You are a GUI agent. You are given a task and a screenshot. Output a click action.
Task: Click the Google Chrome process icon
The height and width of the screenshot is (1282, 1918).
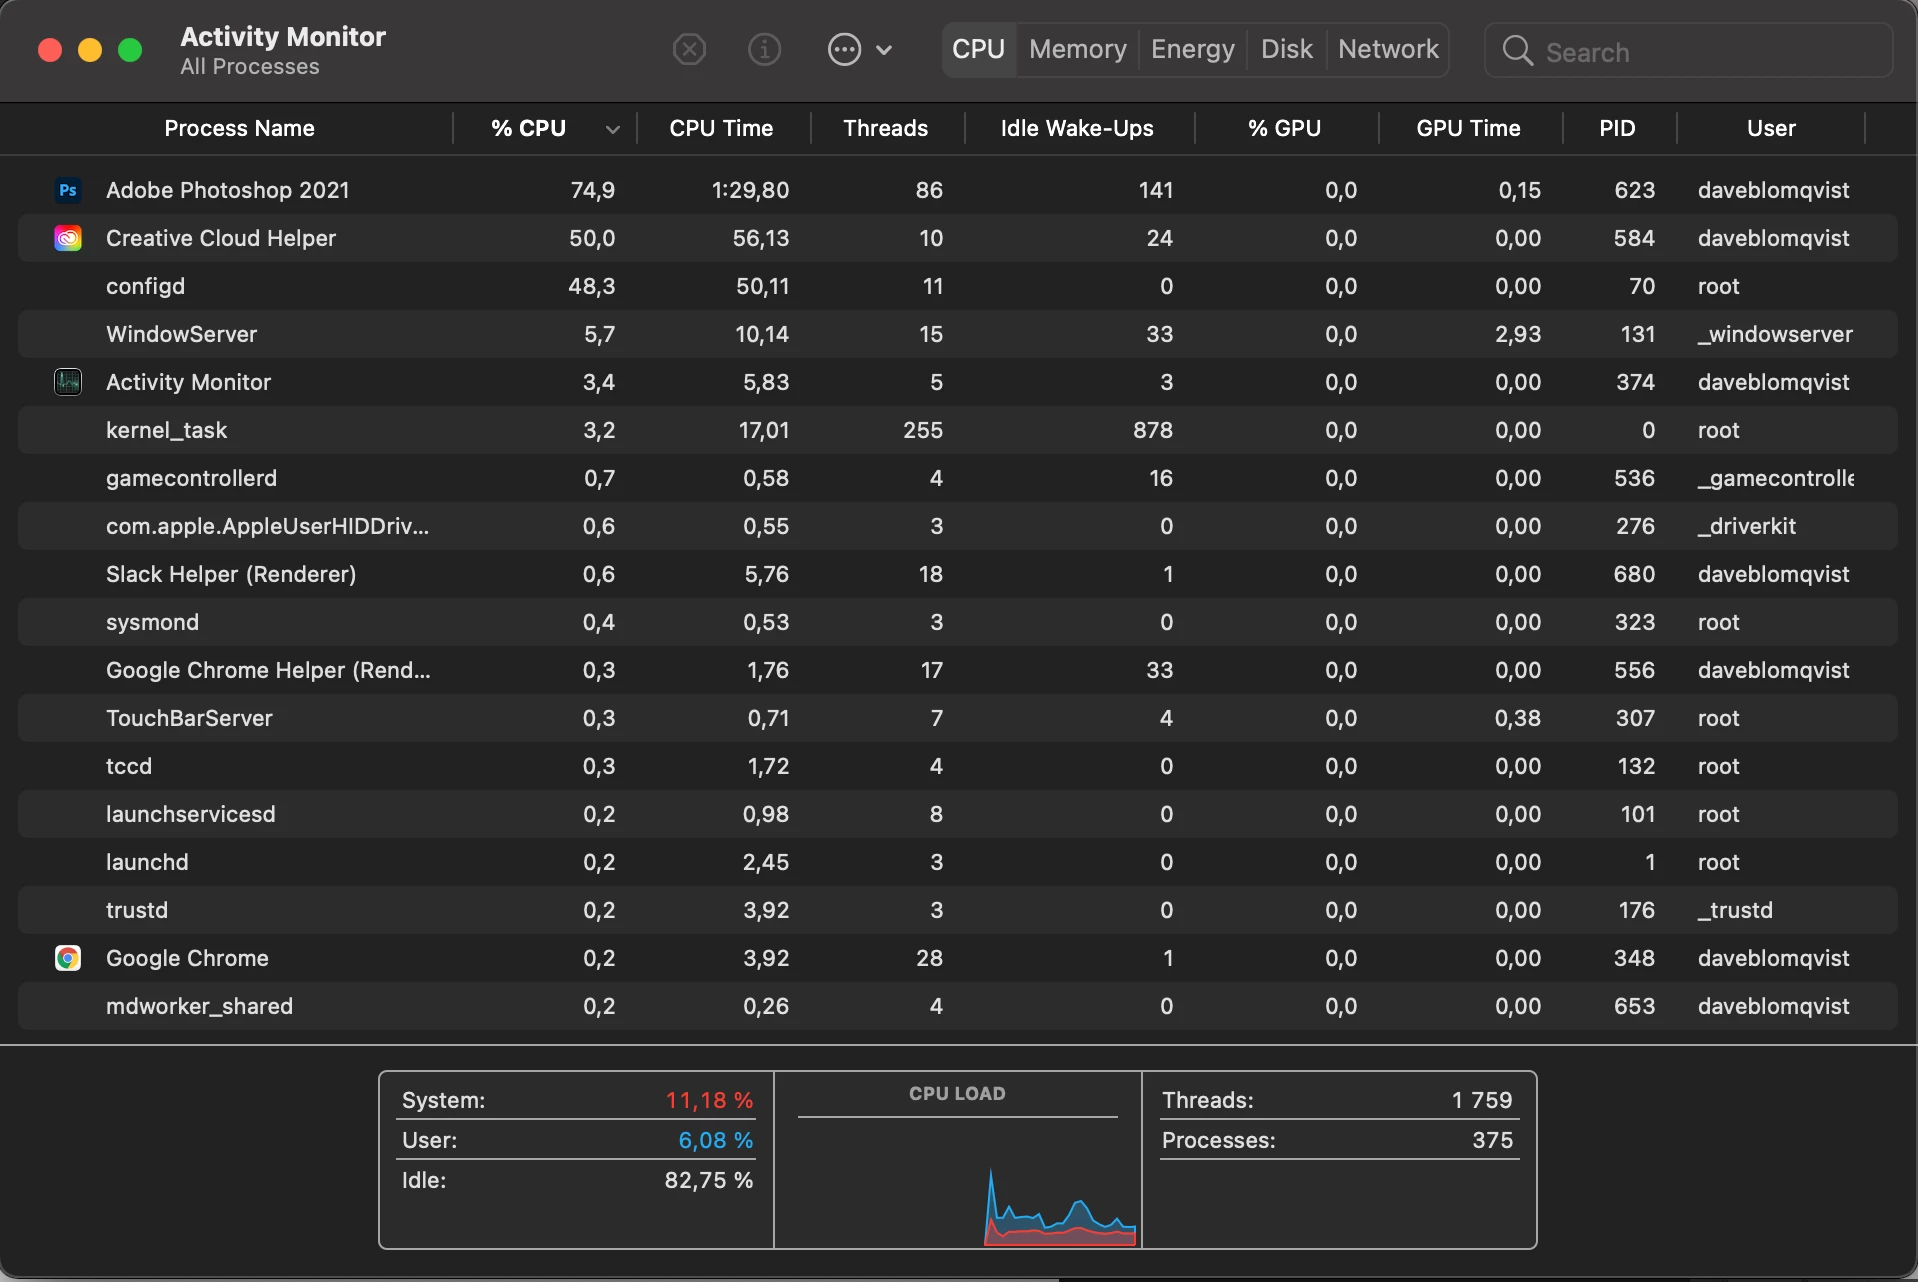pyautogui.click(x=68, y=958)
